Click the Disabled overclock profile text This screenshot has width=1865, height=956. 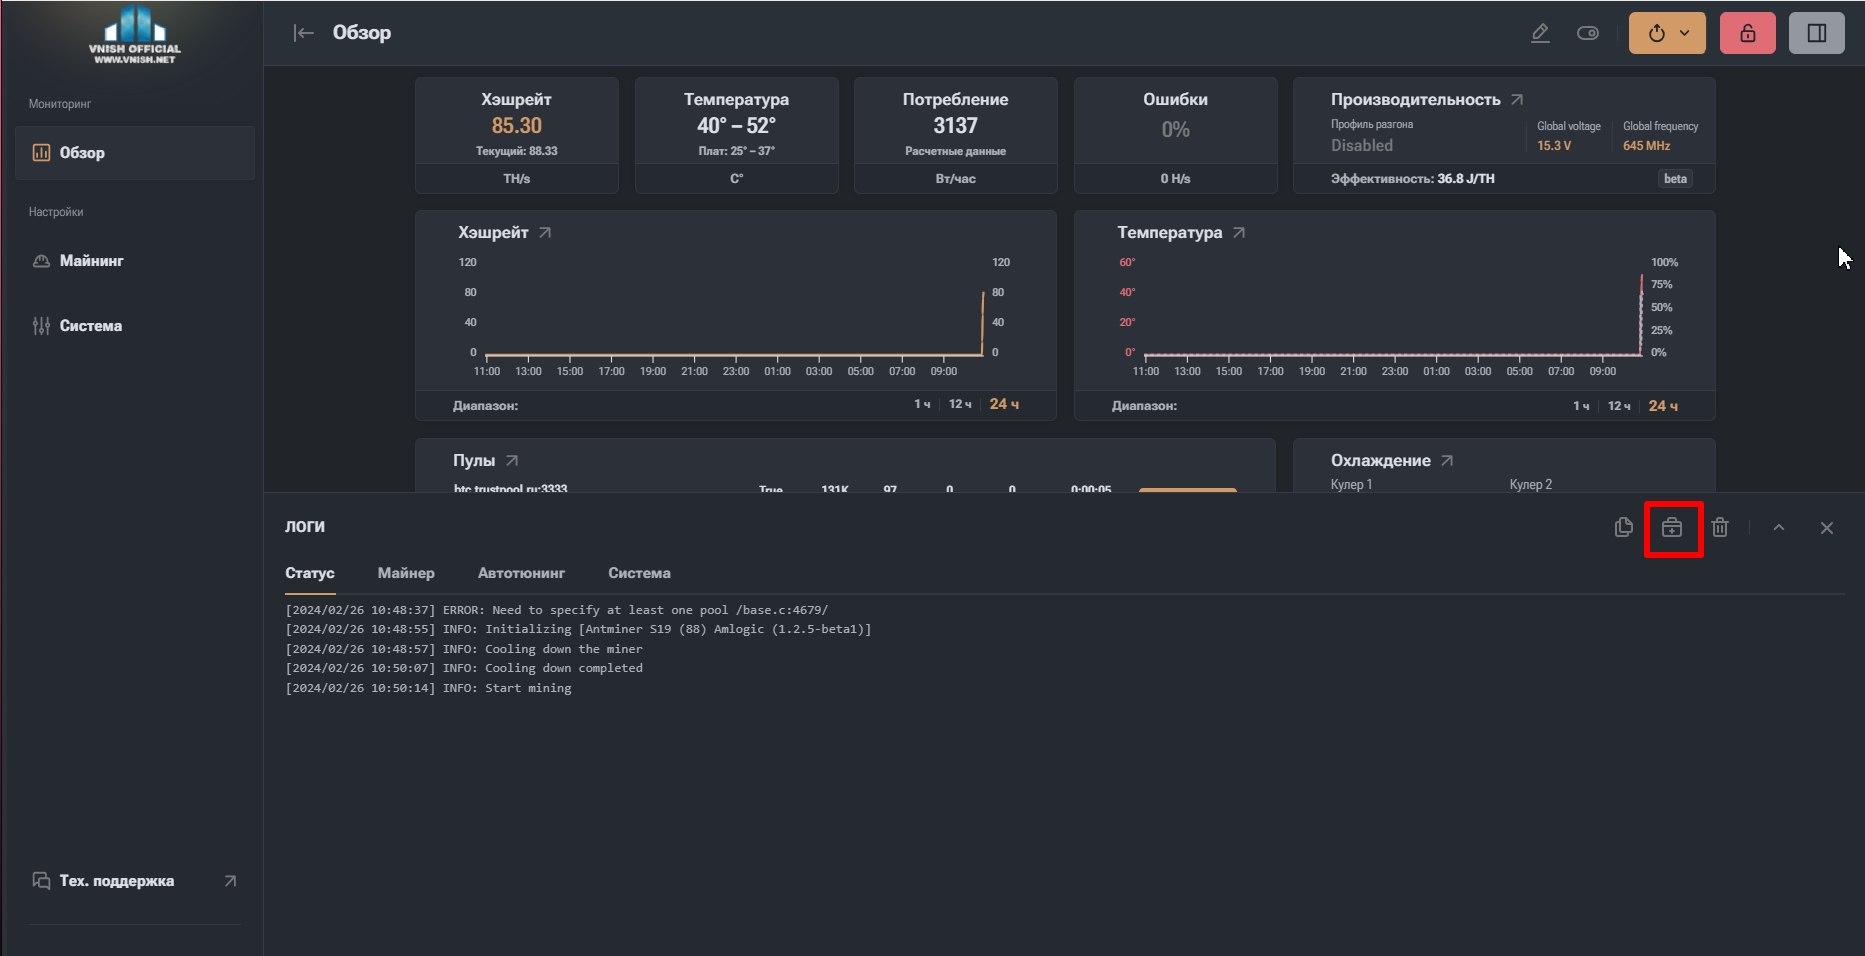tap(1361, 146)
